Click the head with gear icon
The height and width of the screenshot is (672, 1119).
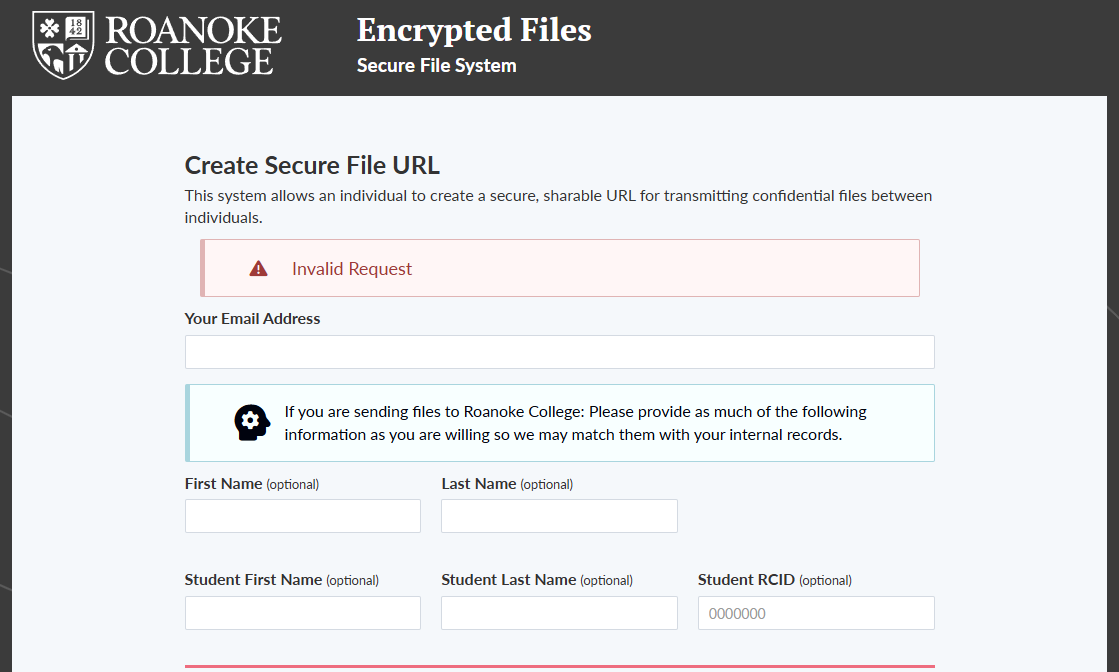tap(252, 422)
